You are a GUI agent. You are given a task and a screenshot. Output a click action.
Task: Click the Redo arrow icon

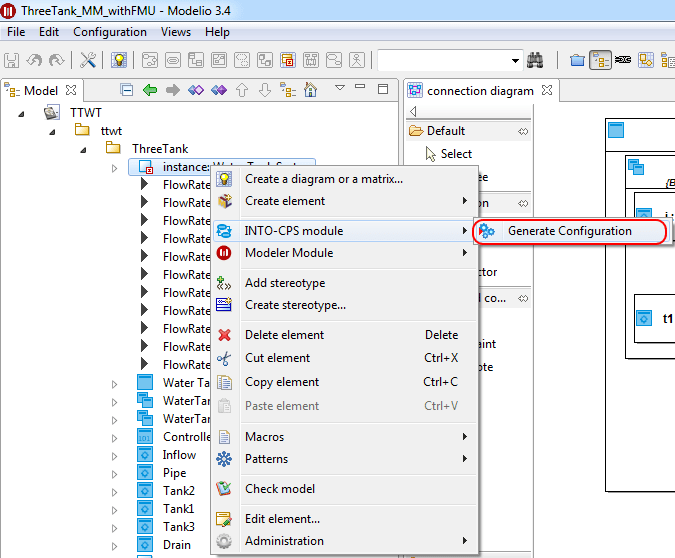(x=56, y=60)
